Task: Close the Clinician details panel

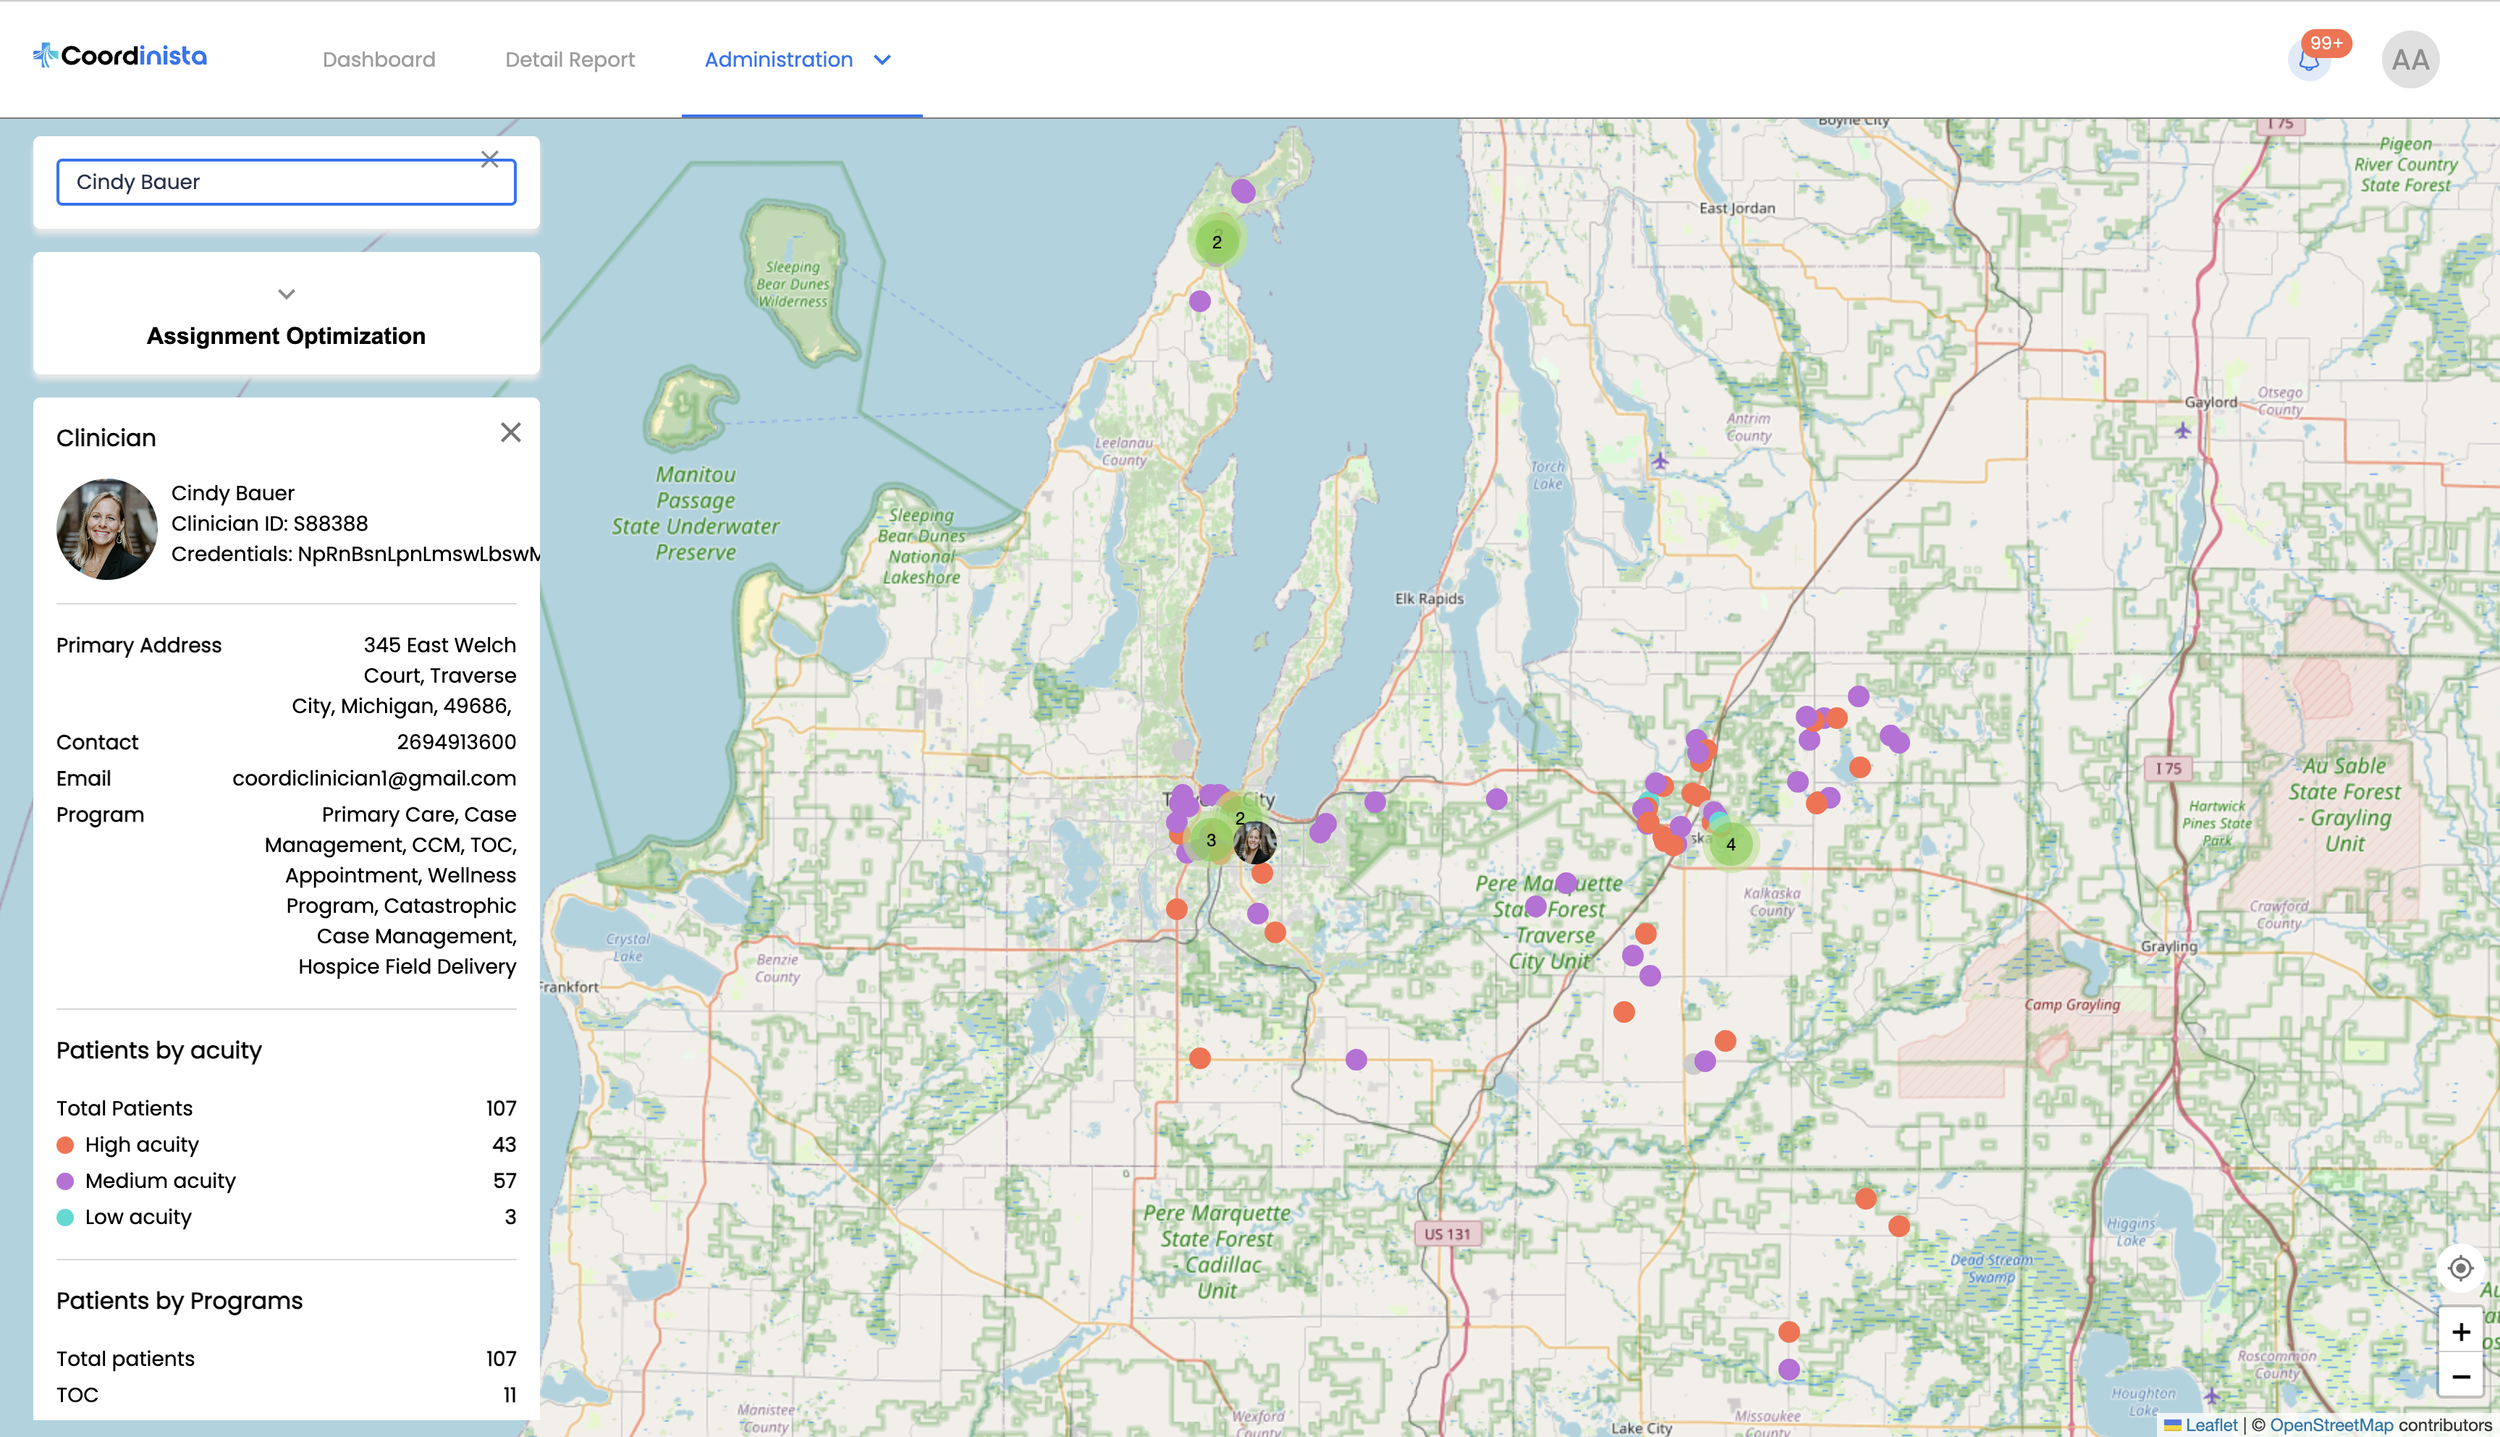Action: (x=510, y=433)
